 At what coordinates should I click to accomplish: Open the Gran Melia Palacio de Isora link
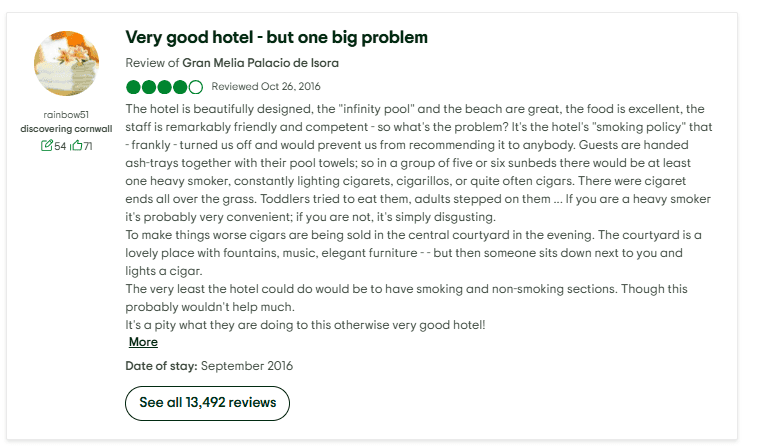[260, 63]
